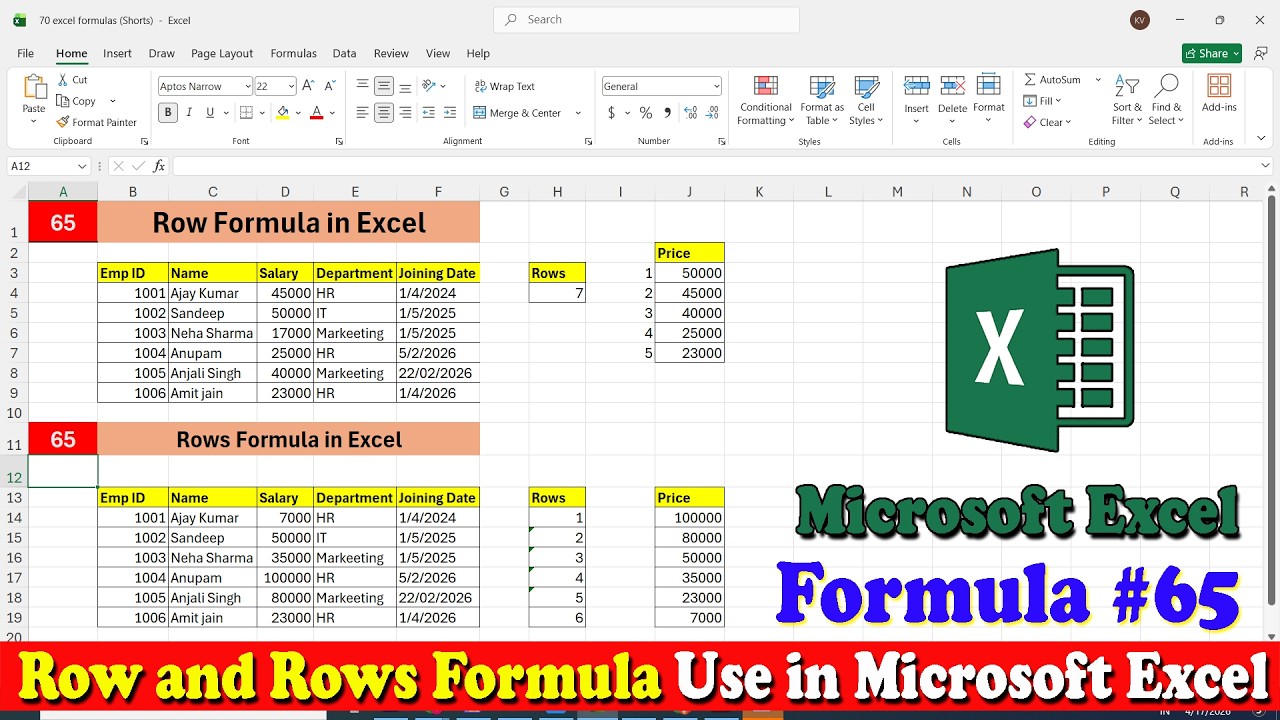Switch to the Page Layout tab

(x=222, y=54)
